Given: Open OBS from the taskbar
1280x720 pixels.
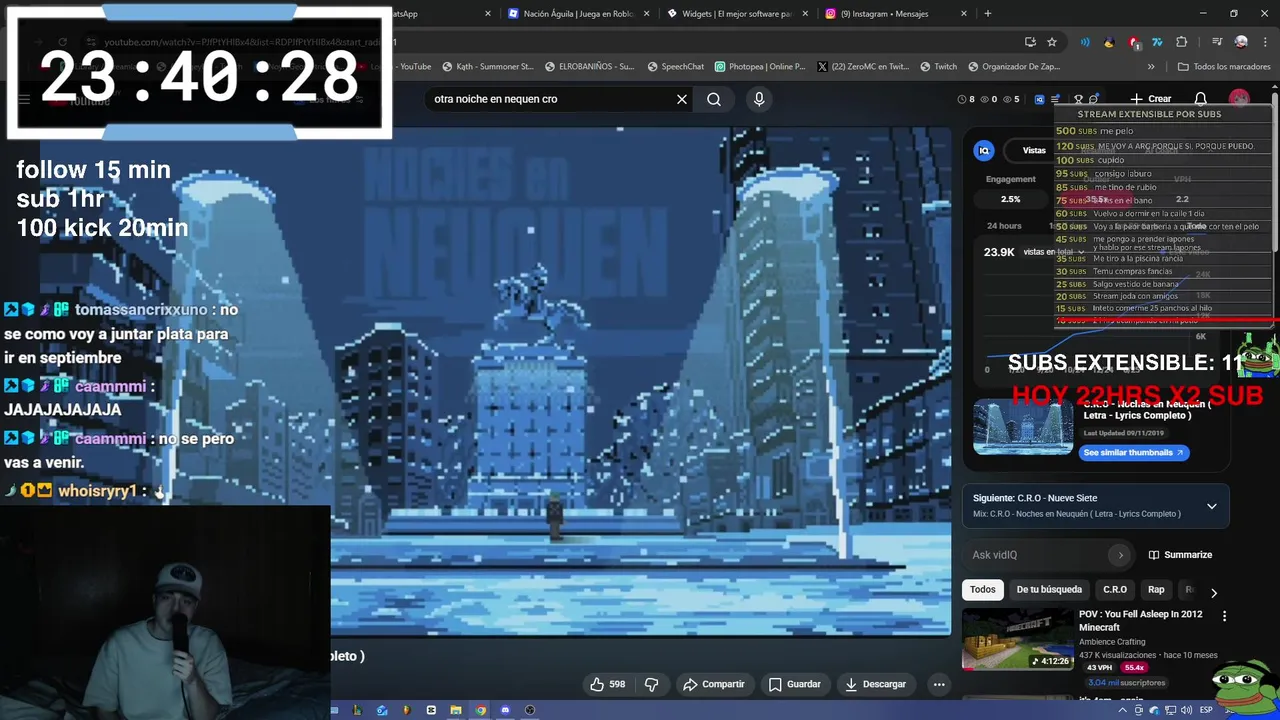Looking at the screenshot, I should (530, 710).
